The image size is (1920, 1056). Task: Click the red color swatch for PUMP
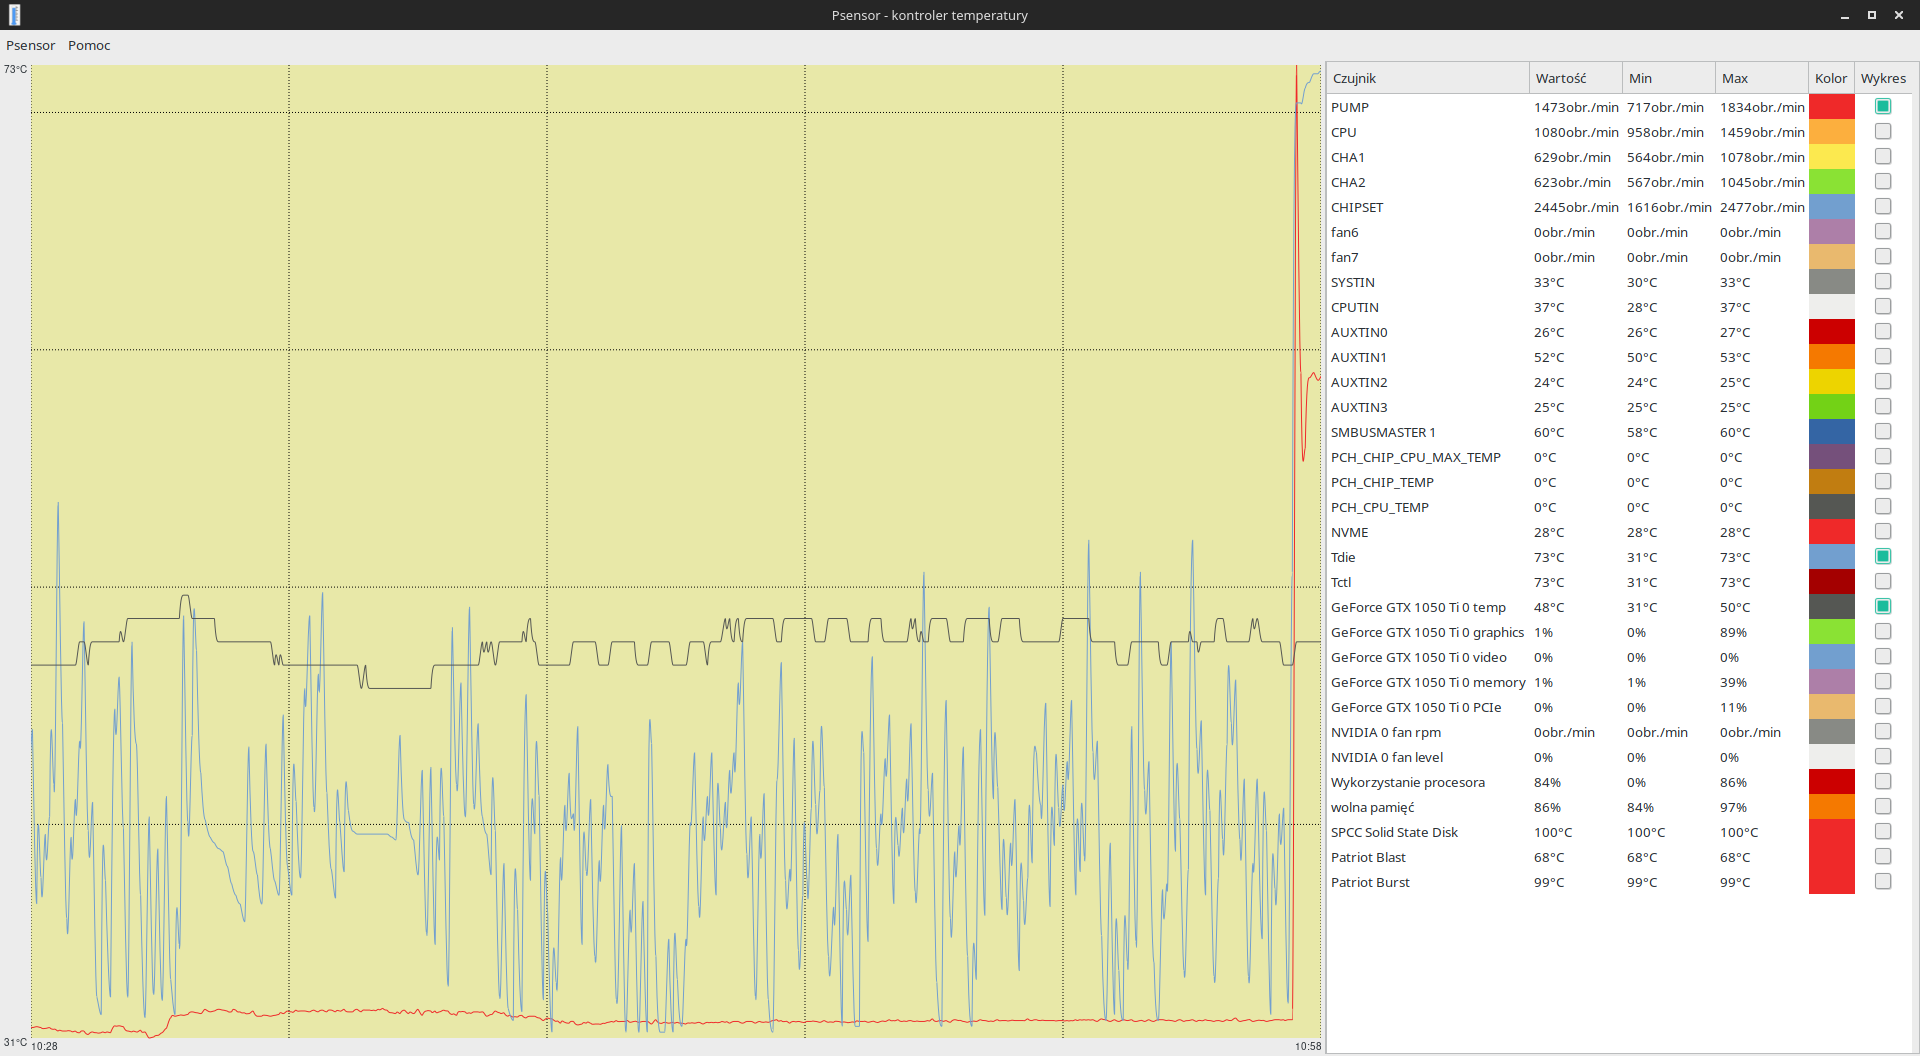[x=1831, y=106]
